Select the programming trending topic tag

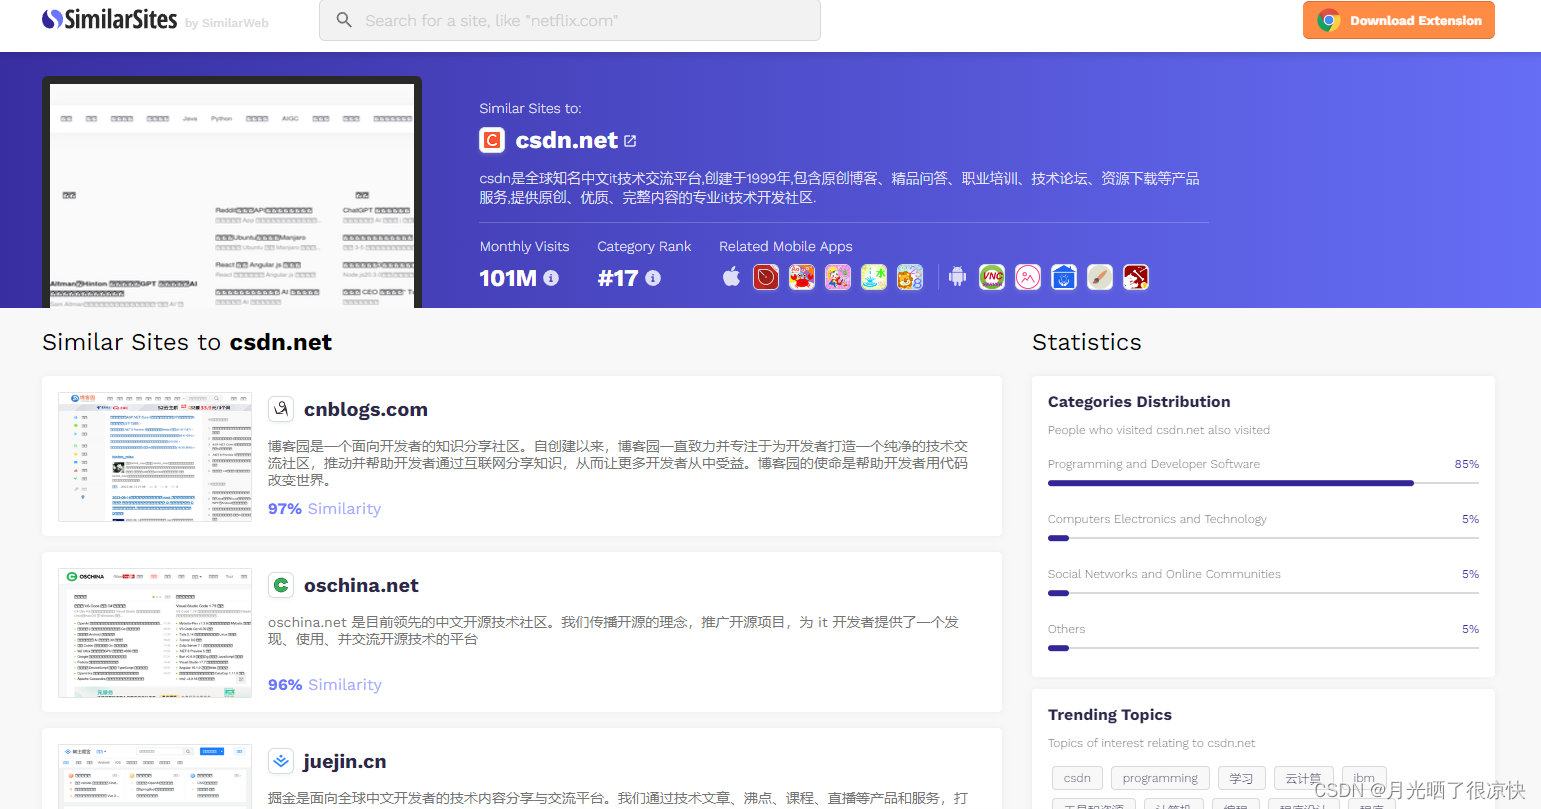[1160, 778]
